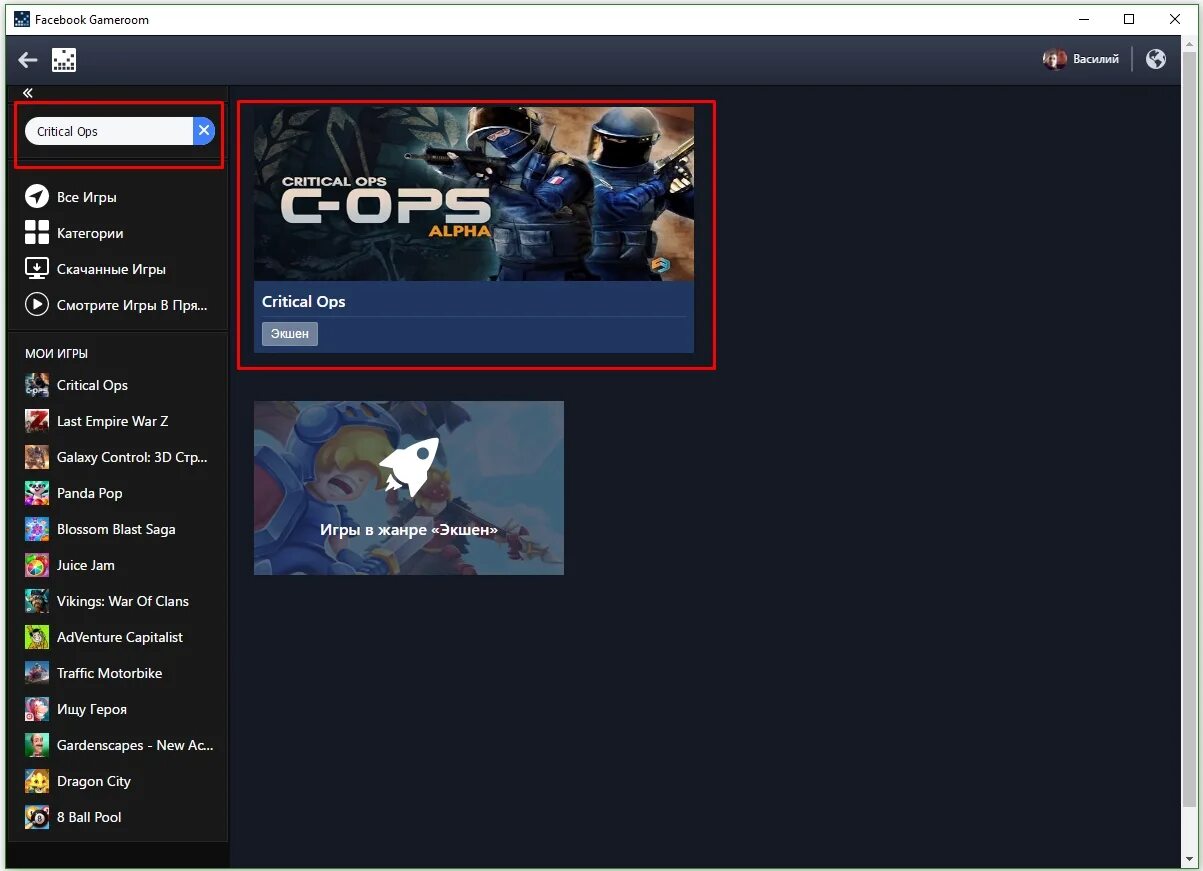Select Panda Pop text
This screenshot has height=871, width=1203.
pyautogui.click(x=90, y=493)
